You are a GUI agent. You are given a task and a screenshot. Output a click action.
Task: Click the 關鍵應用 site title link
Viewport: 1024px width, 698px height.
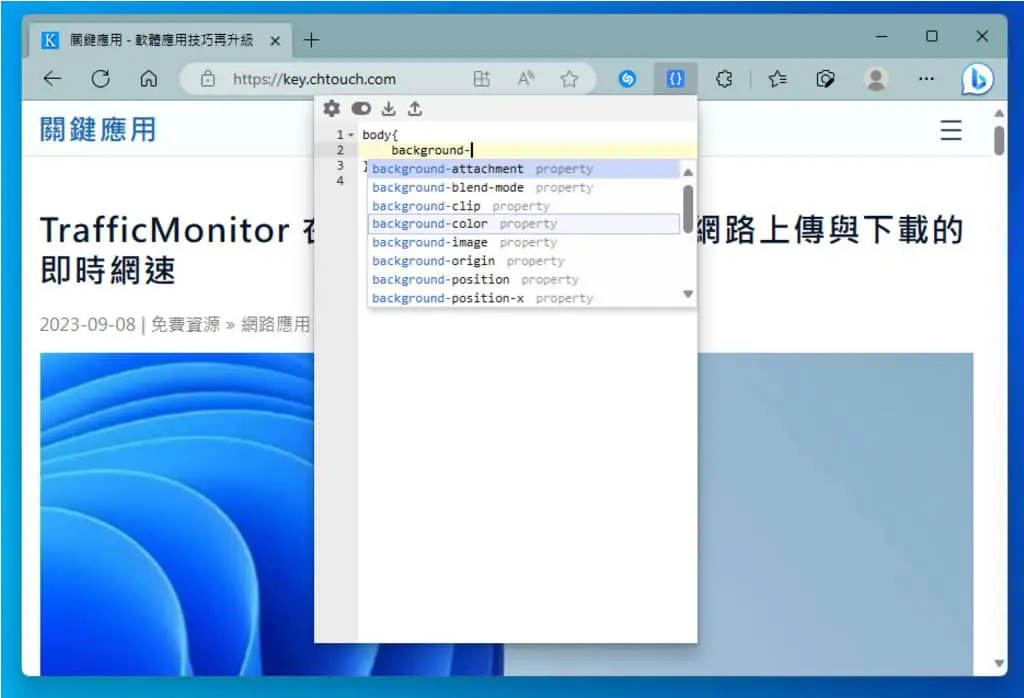click(x=98, y=129)
